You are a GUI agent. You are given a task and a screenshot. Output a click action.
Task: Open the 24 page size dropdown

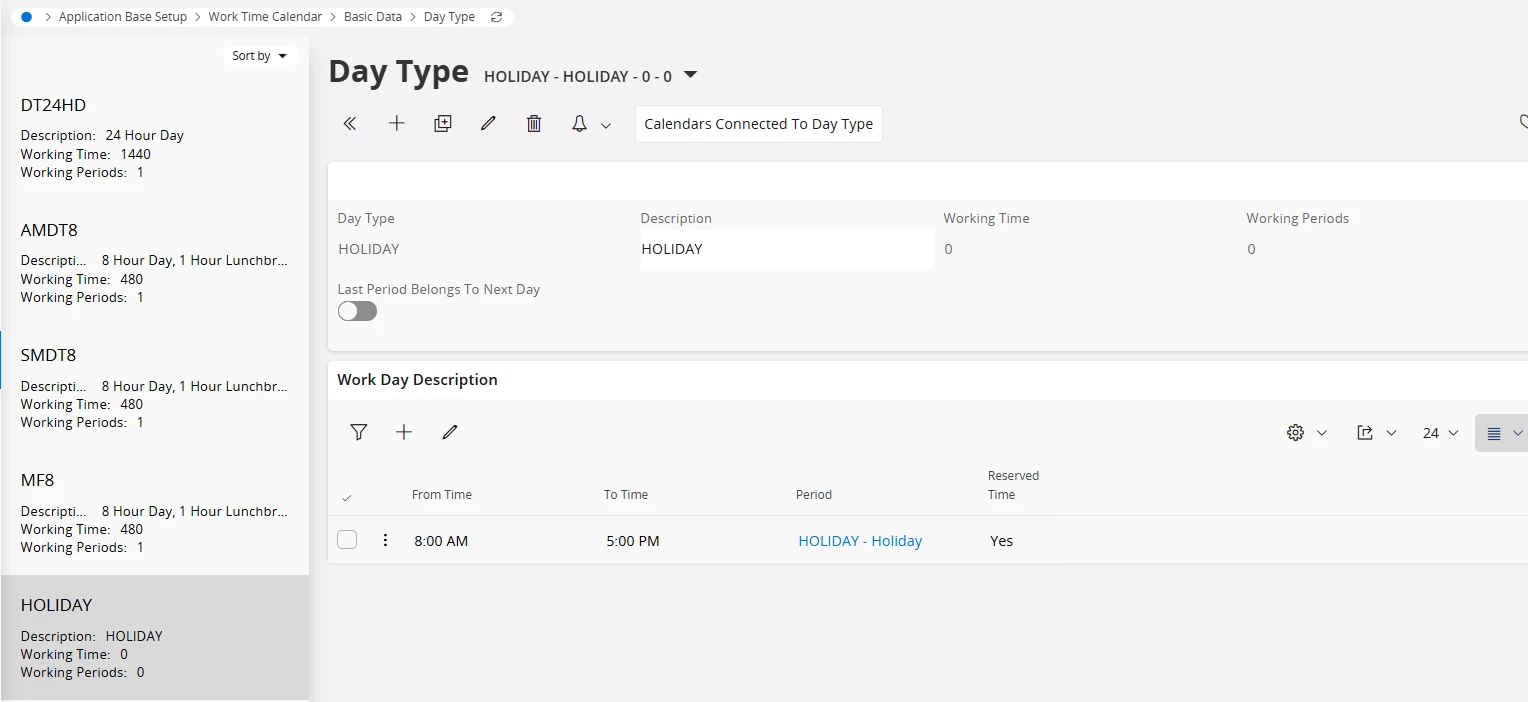1441,433
